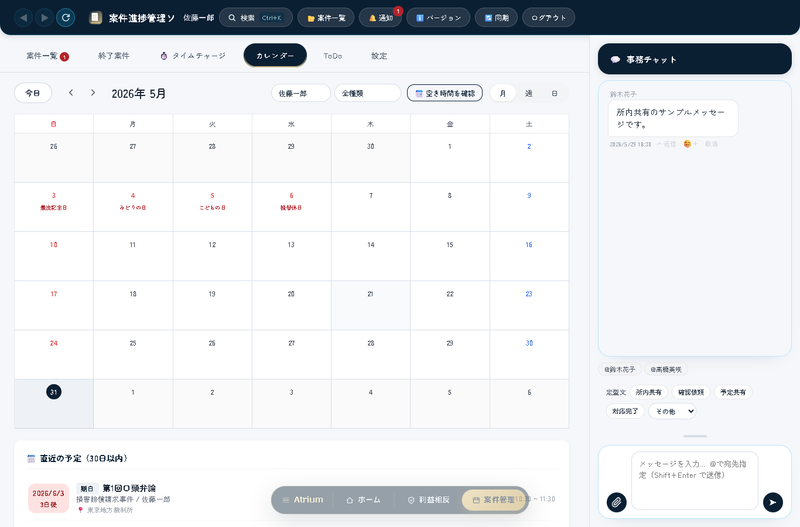Switch to タイムチャージ tab
Screen dimensions: 800x527
coord(193,56)
